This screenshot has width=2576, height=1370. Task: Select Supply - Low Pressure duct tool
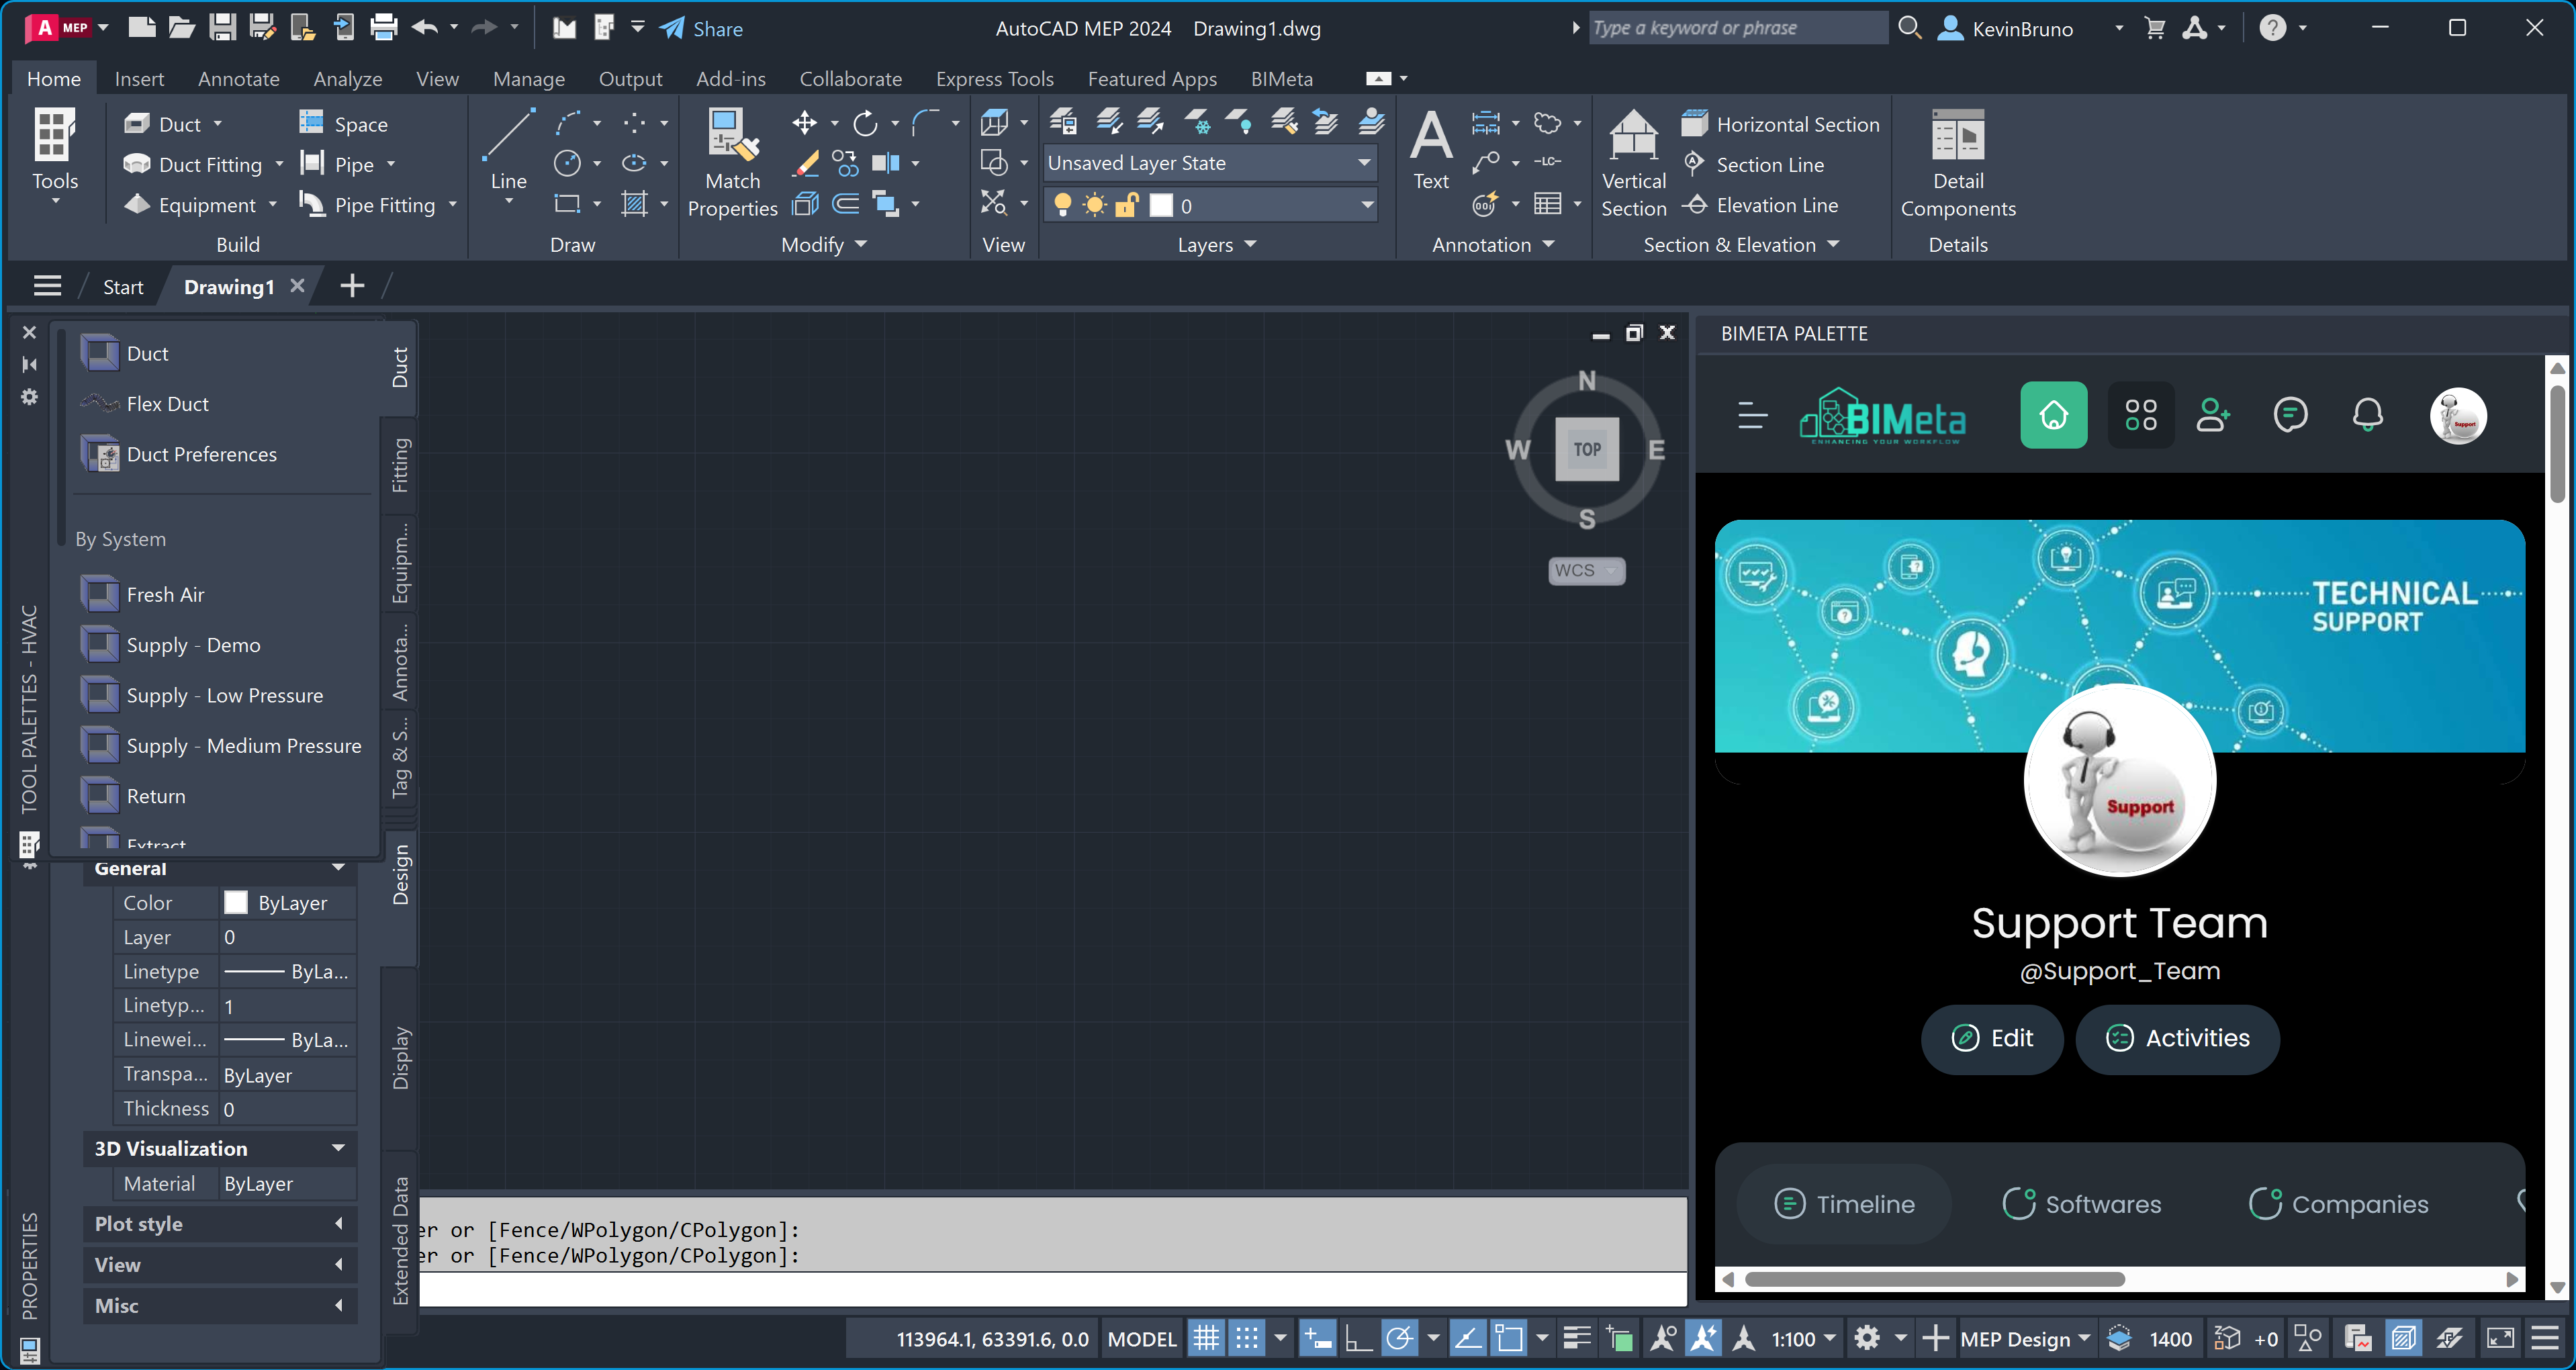pyautogui.click(x=202, y=696)
